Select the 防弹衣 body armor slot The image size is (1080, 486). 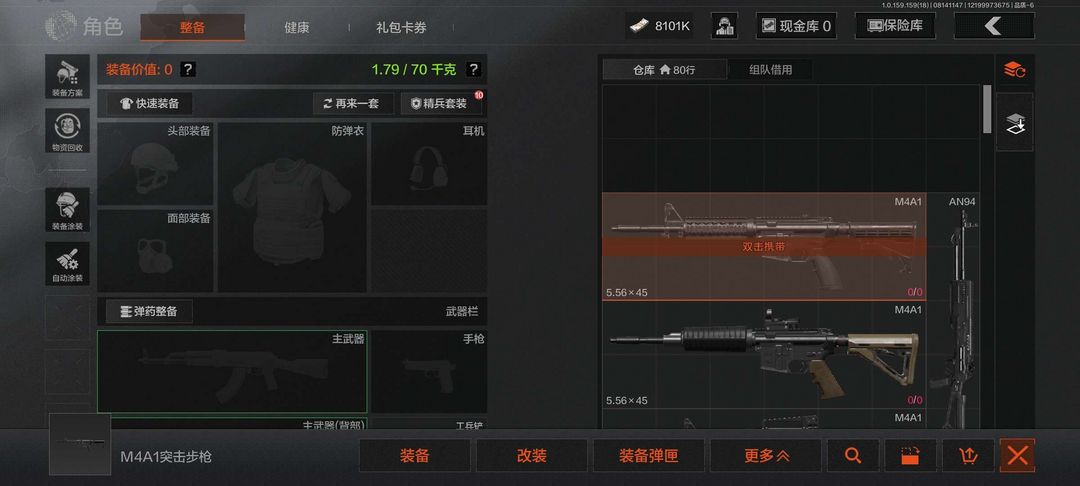click(x=293, y=207)
